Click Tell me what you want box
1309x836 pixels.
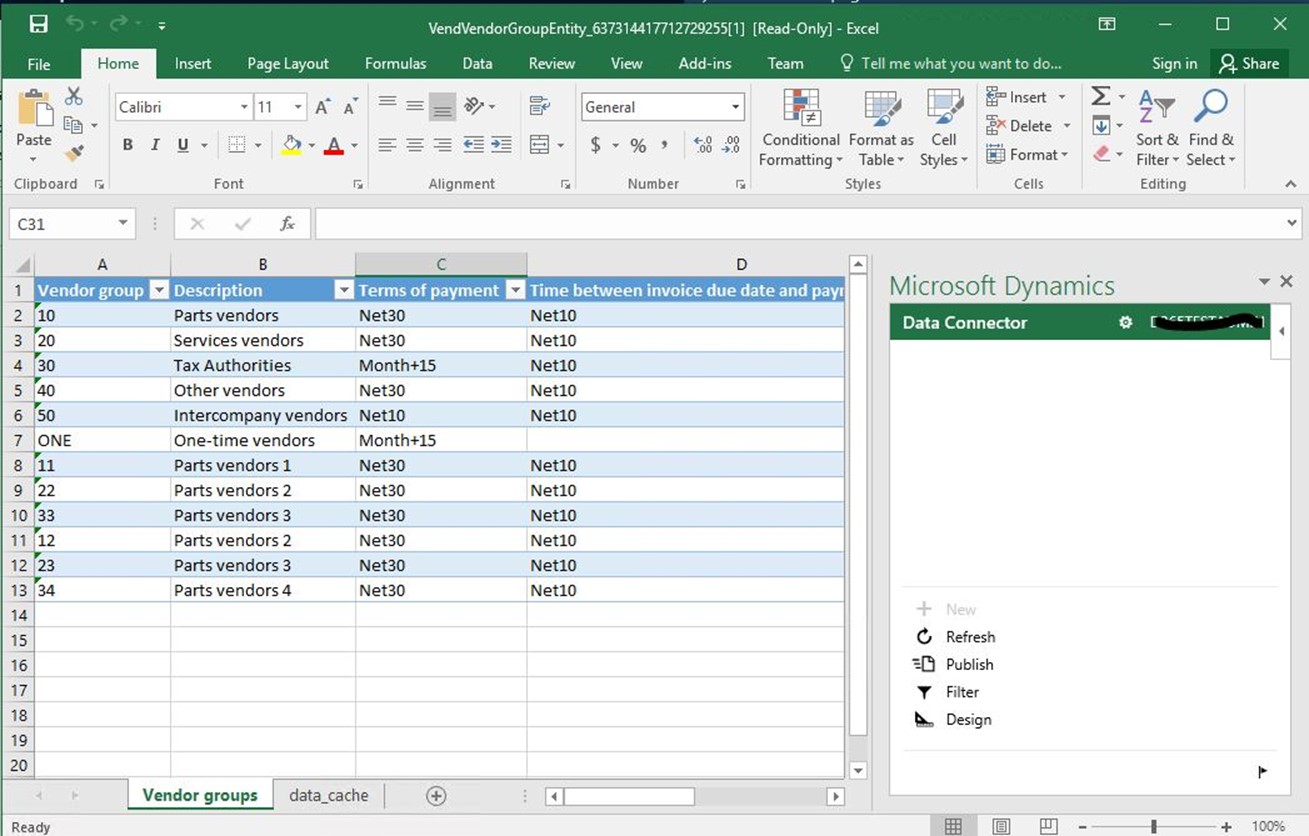point(950,63)
